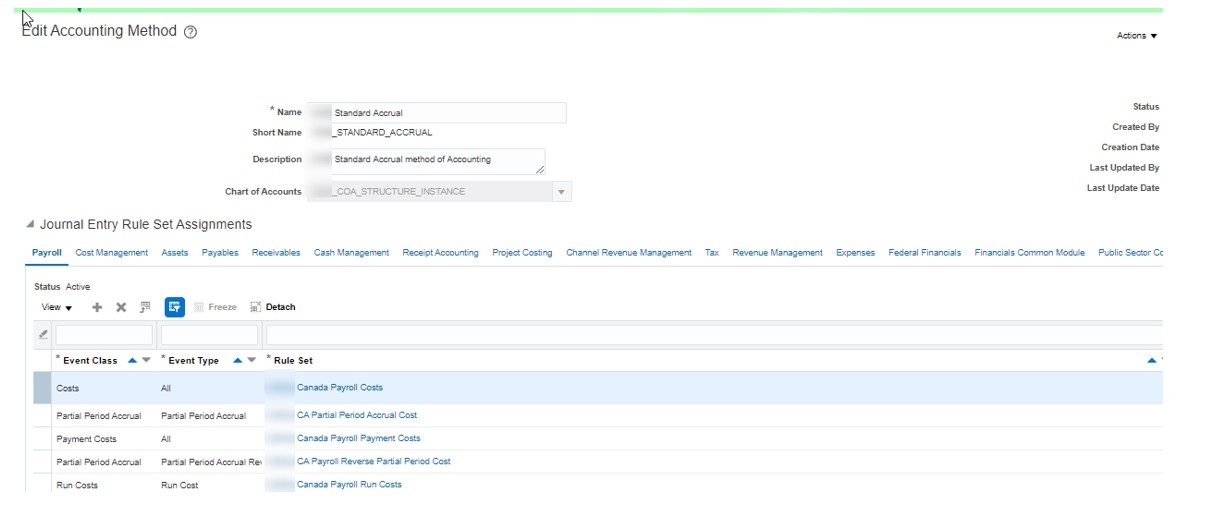Open the Actions dropdown menu
This screenshot has width=1227, height=513.
[1137, 36]
